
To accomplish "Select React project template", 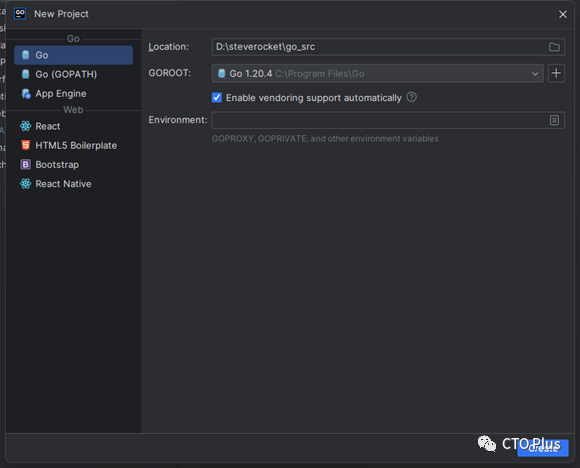I will 73,126.
